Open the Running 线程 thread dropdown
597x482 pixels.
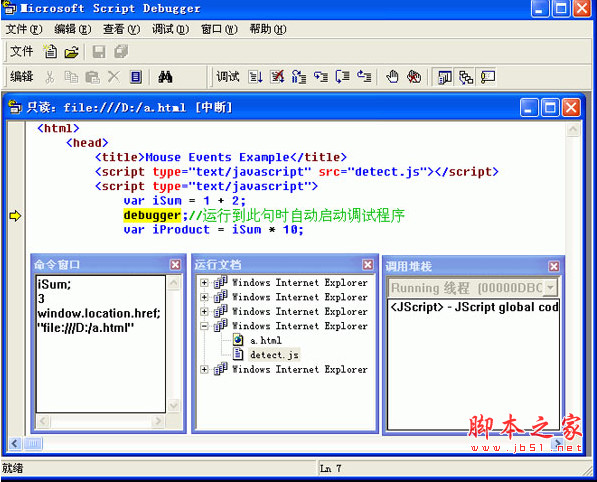click(550, 288)
